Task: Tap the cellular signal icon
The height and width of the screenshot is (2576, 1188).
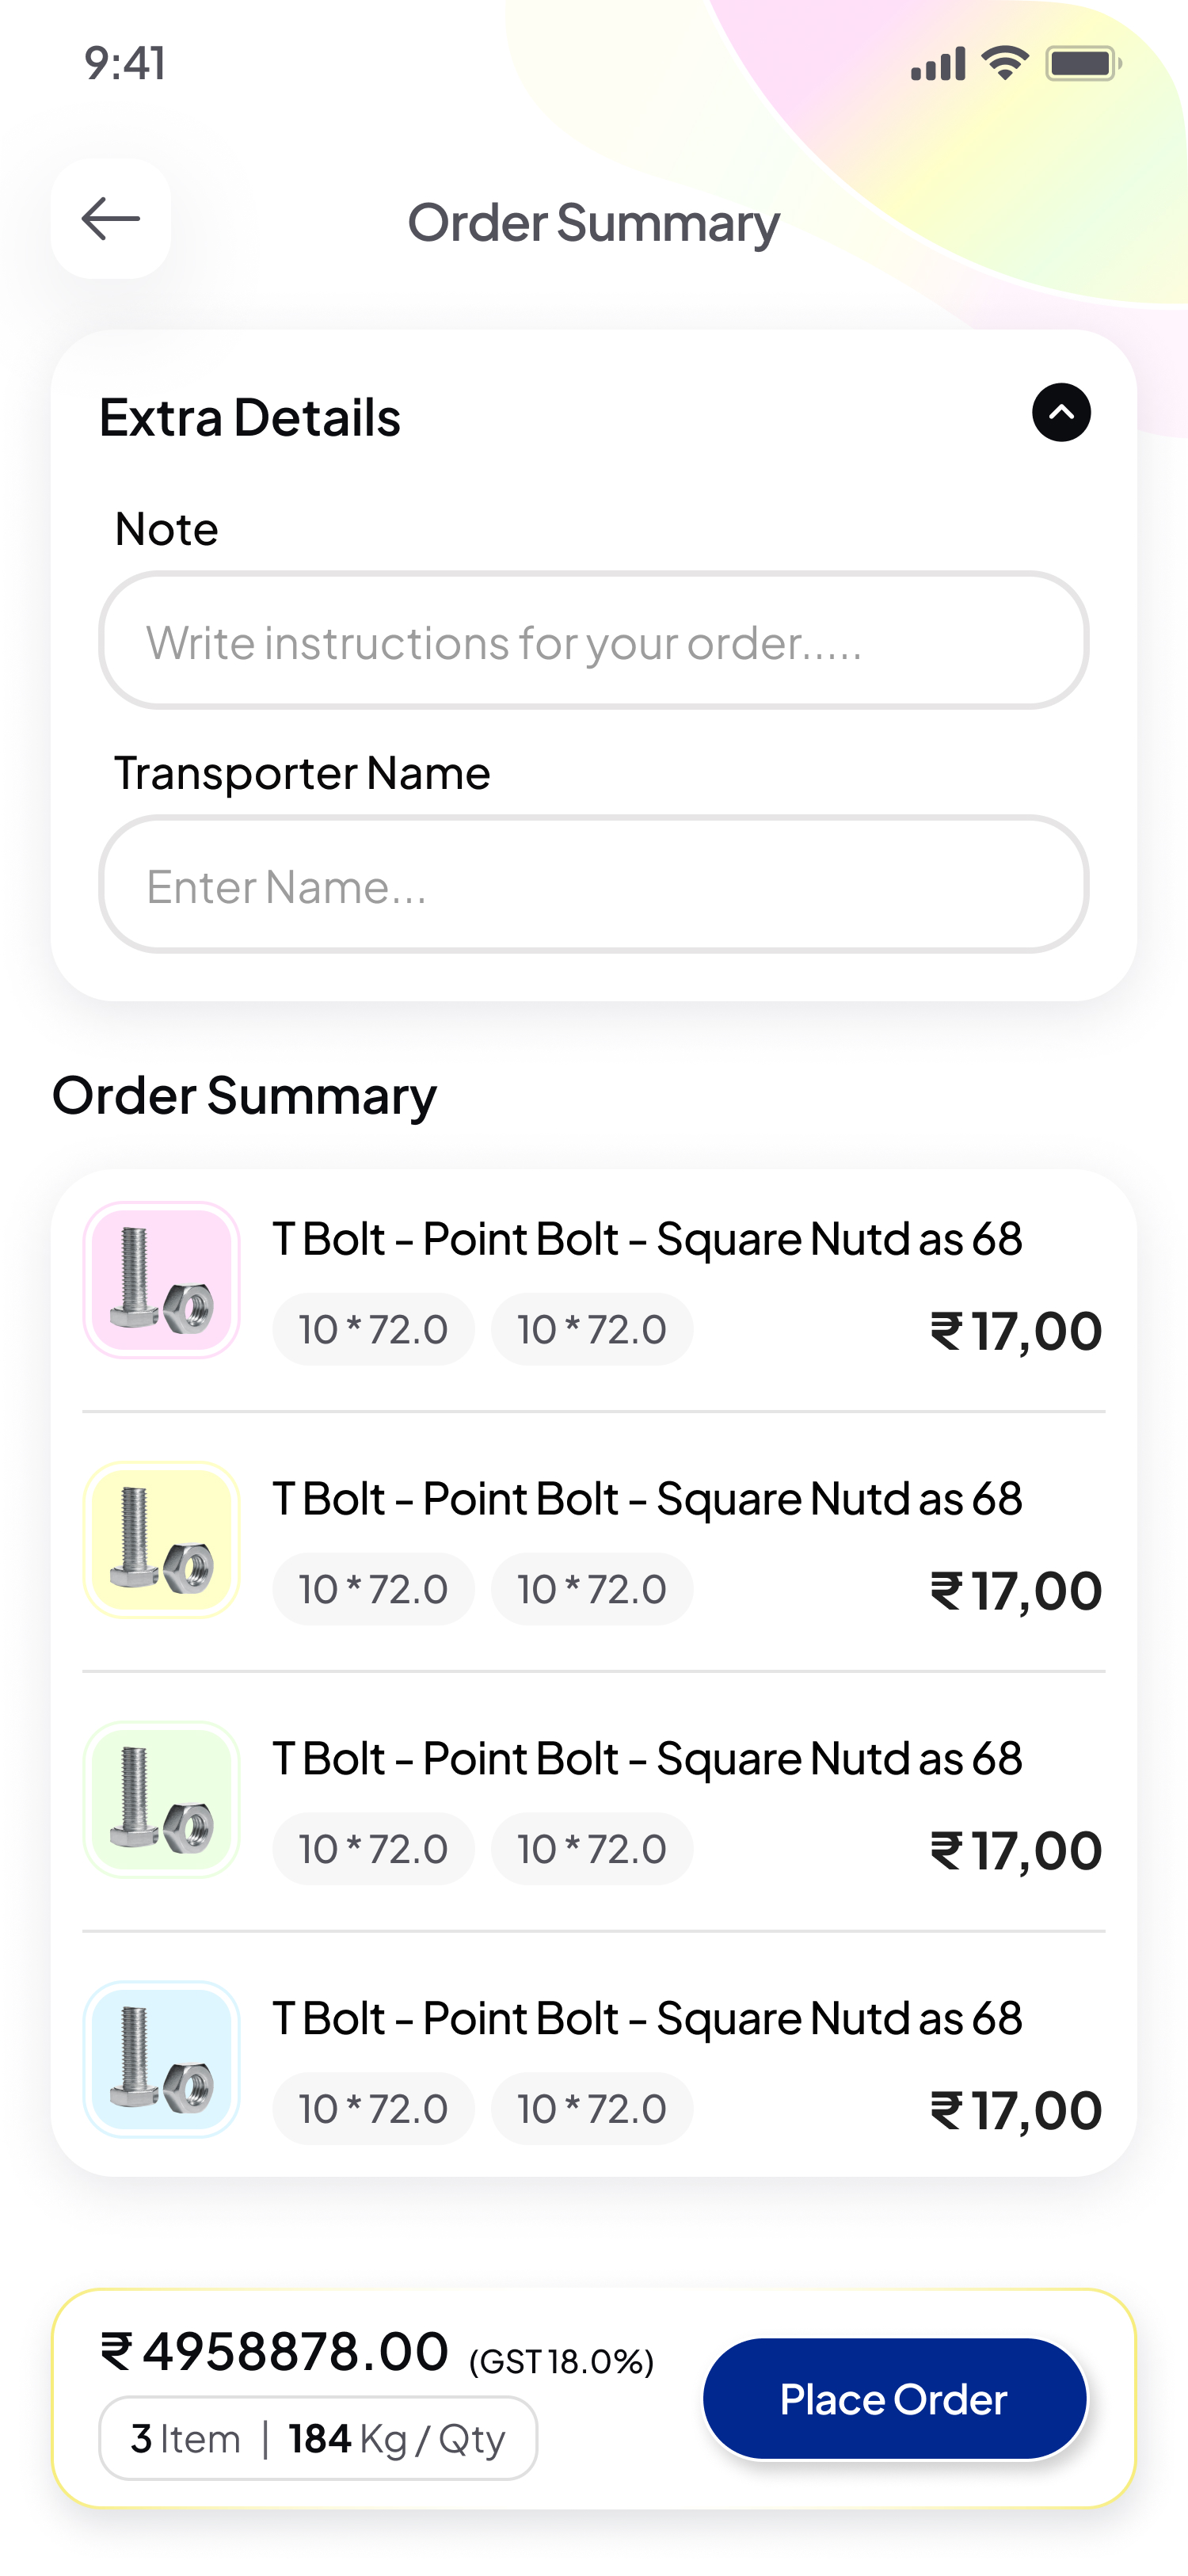Action: pyautogui.click(x=938, y=63)
